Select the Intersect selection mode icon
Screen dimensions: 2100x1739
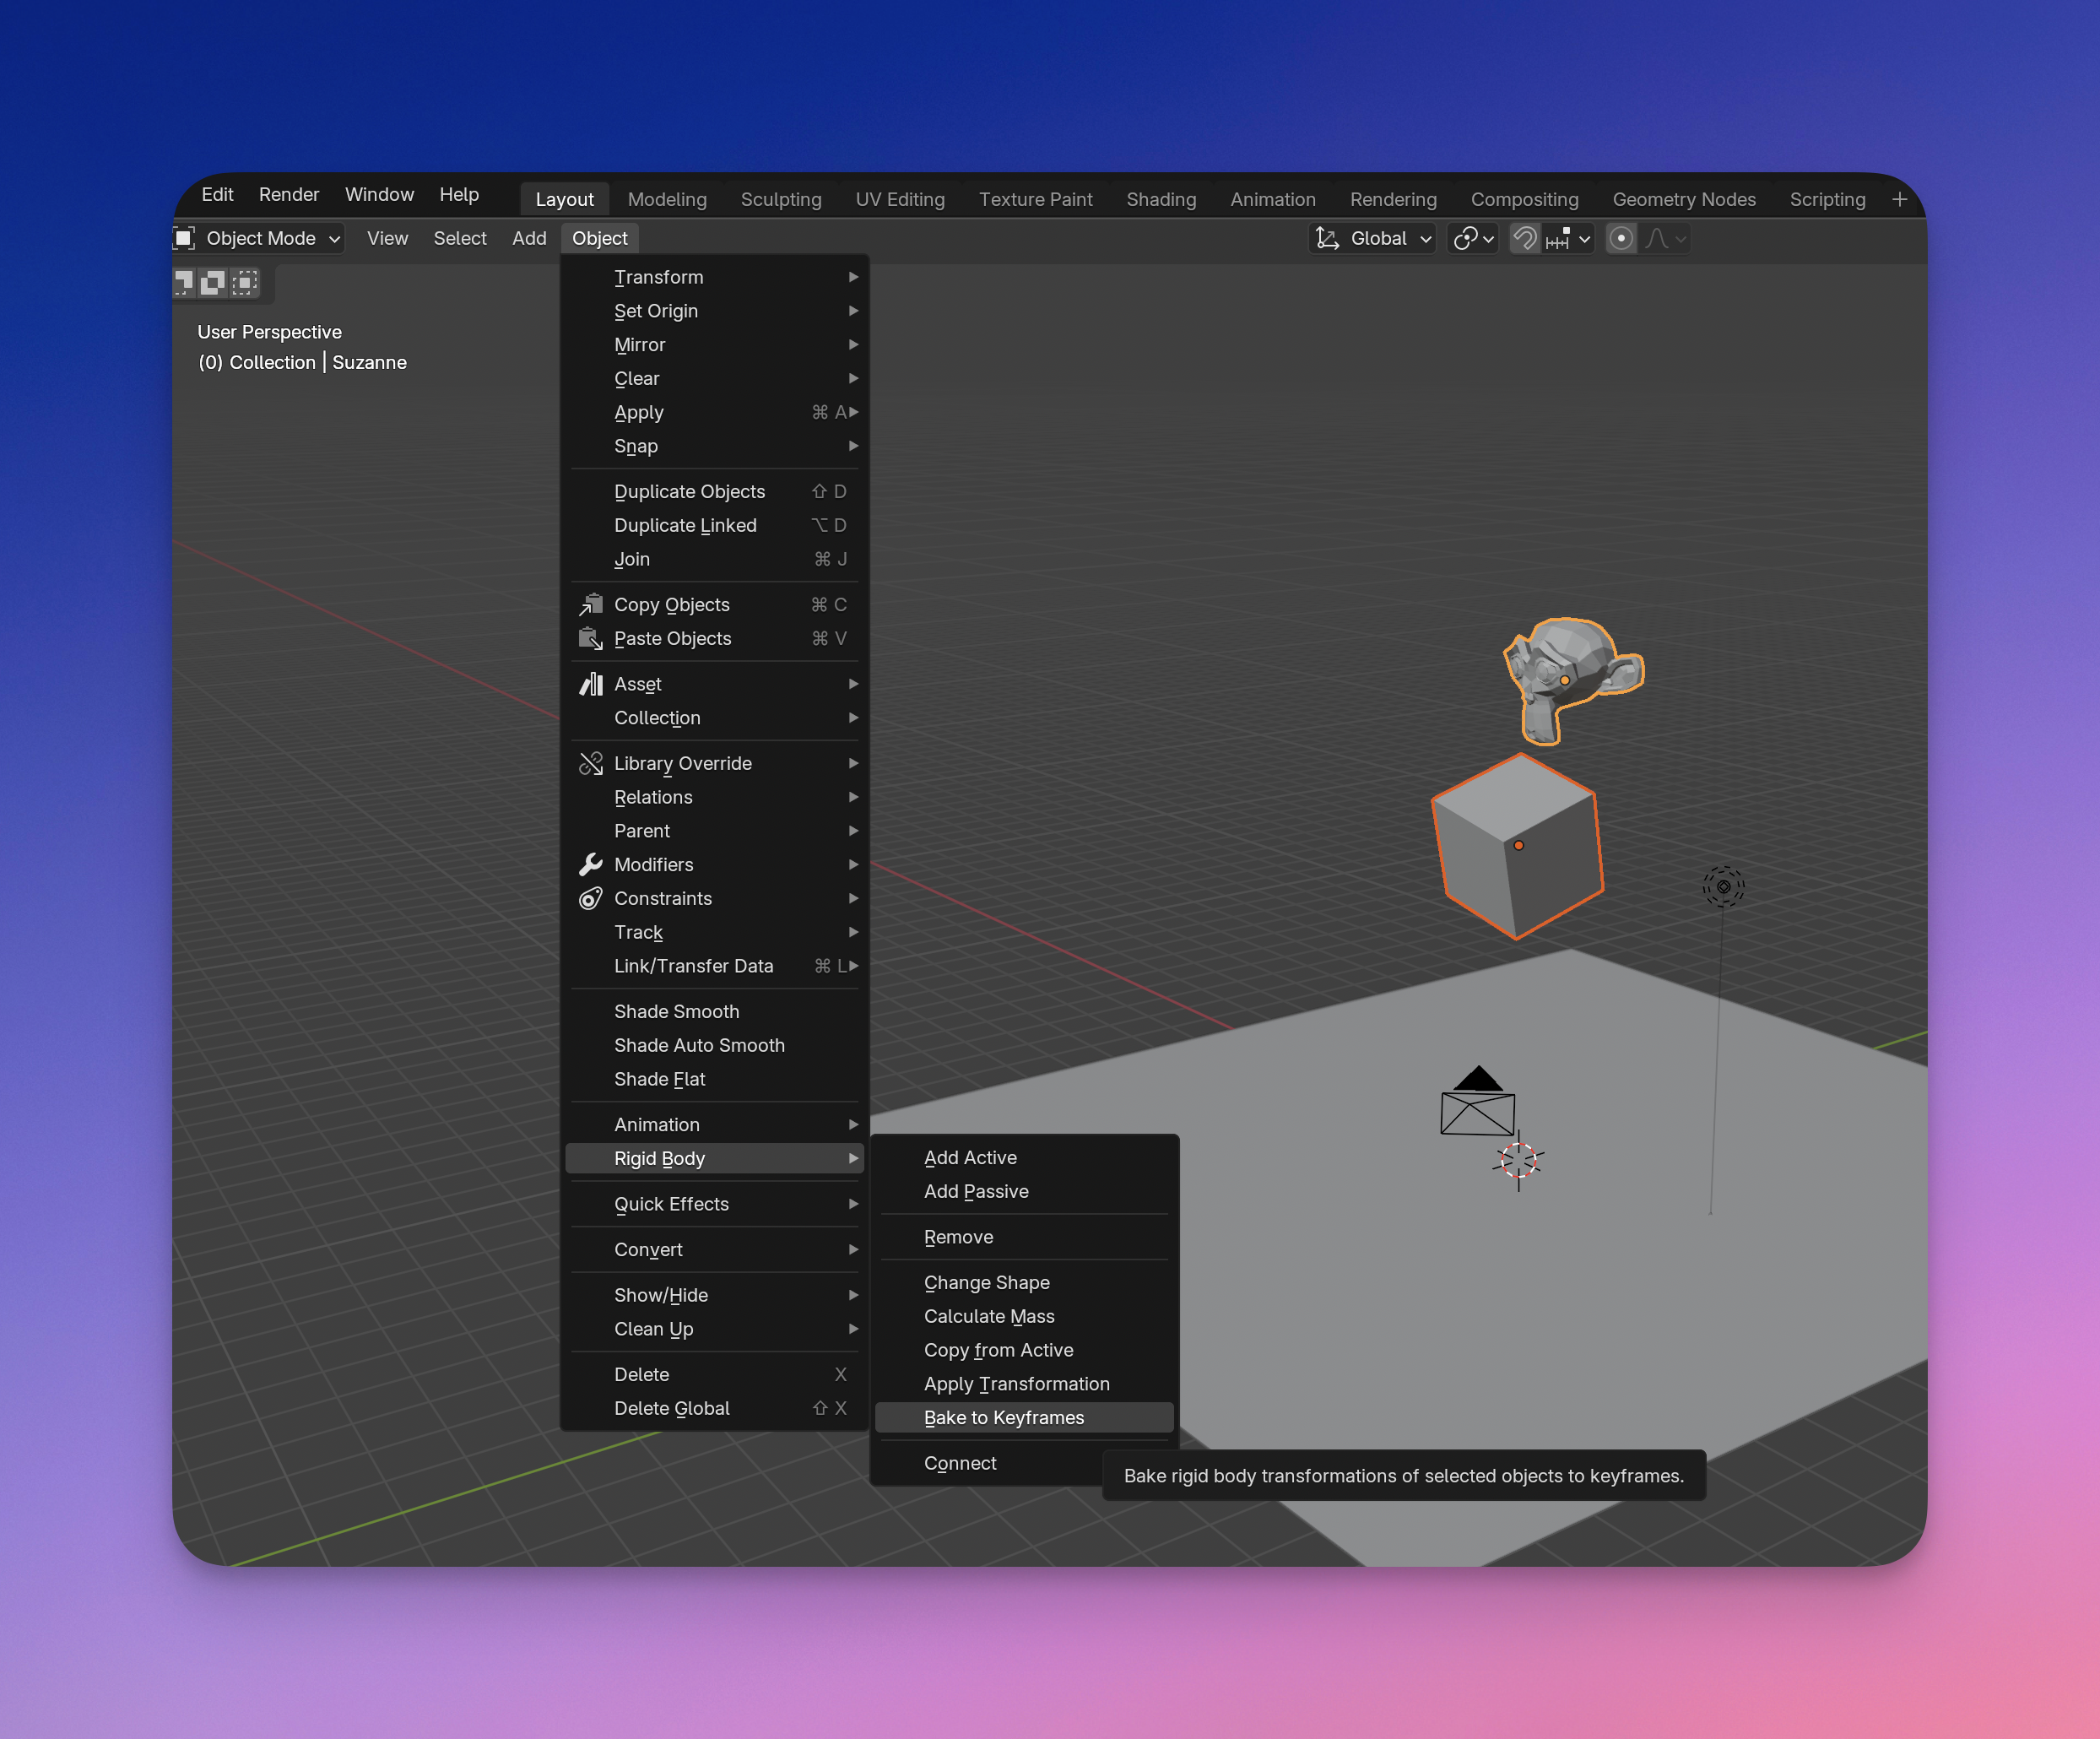245,283
